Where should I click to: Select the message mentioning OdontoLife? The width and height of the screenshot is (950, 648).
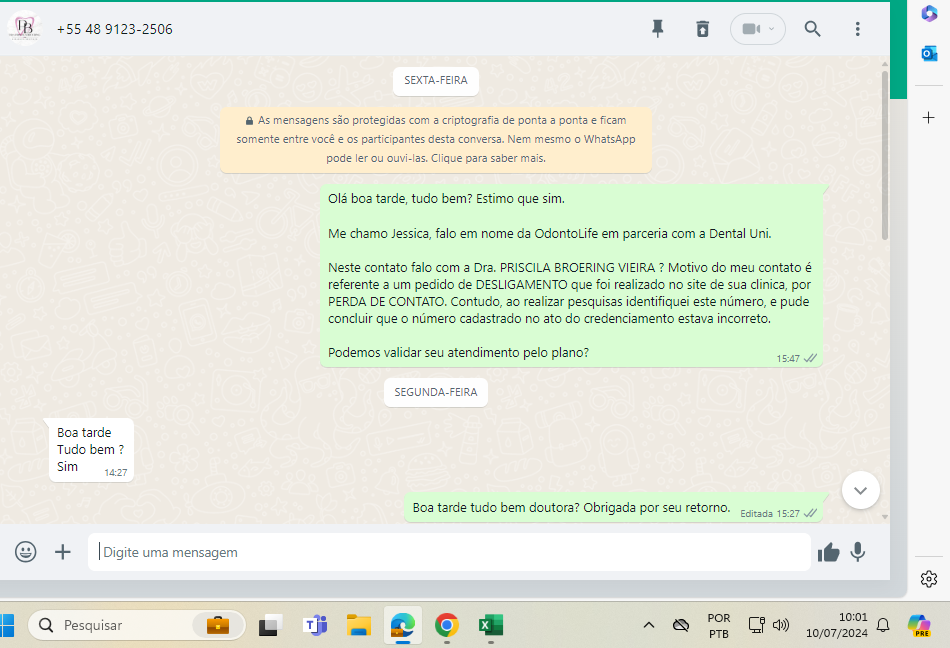pos(571,276)
